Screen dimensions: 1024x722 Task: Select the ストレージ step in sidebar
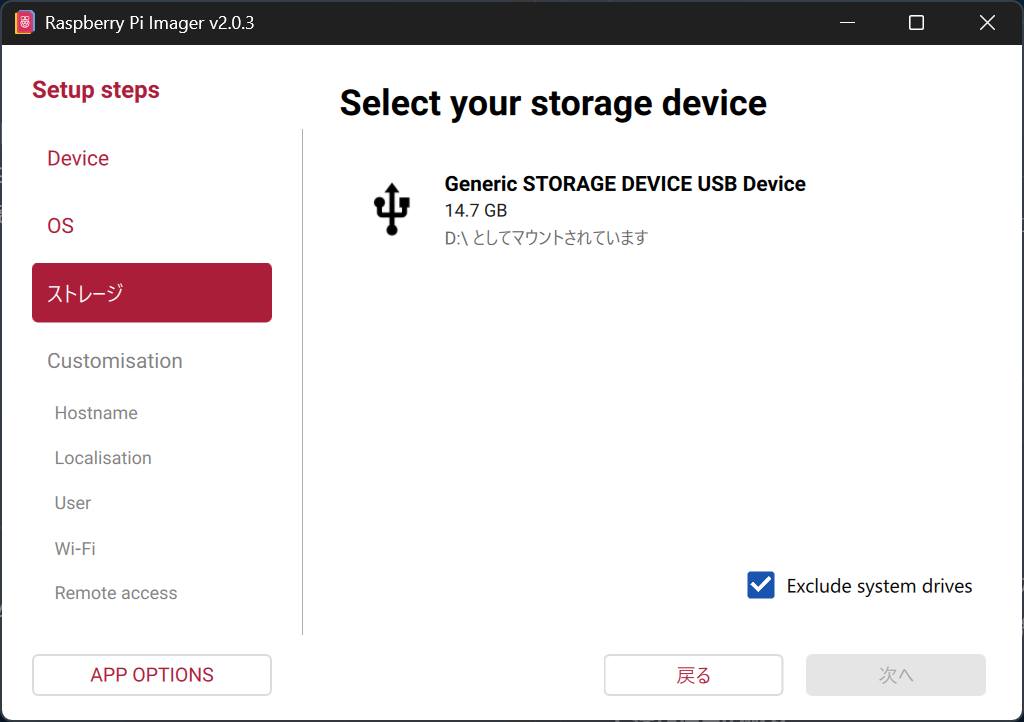pyautogui.click(x=152, y=293)
